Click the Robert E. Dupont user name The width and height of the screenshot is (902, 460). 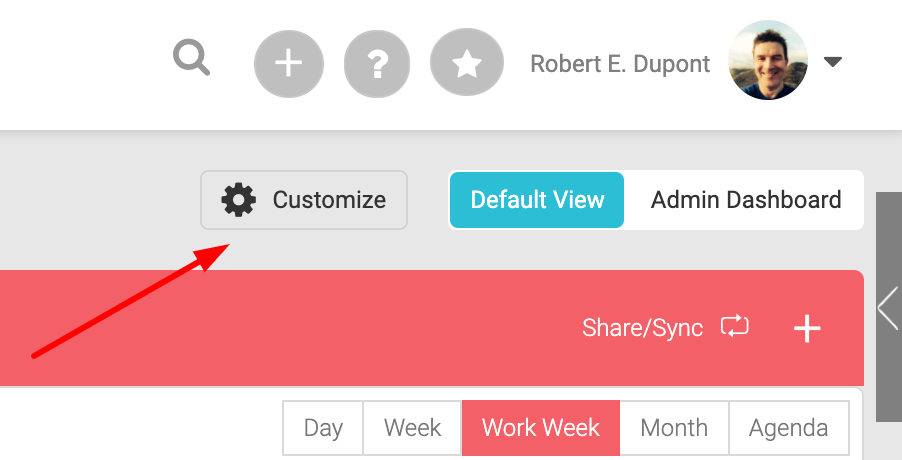pyautogui.click(x=620, y=64)
